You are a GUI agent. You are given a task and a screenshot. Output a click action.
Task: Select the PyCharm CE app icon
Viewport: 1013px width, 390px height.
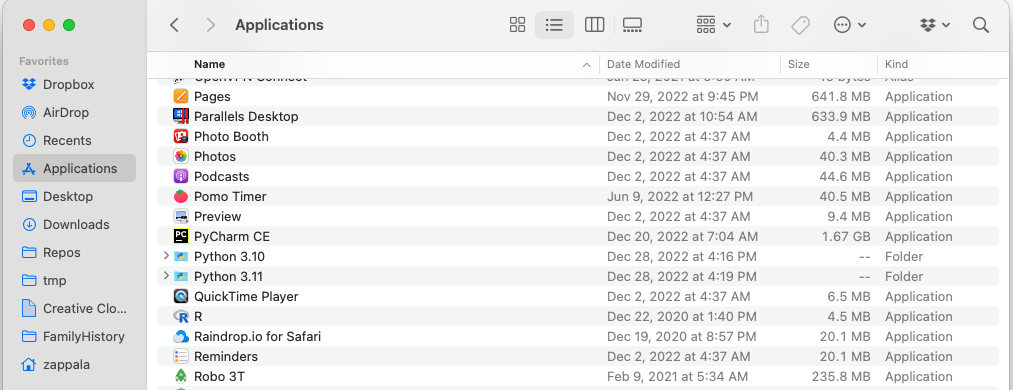(x=181, y=236)
